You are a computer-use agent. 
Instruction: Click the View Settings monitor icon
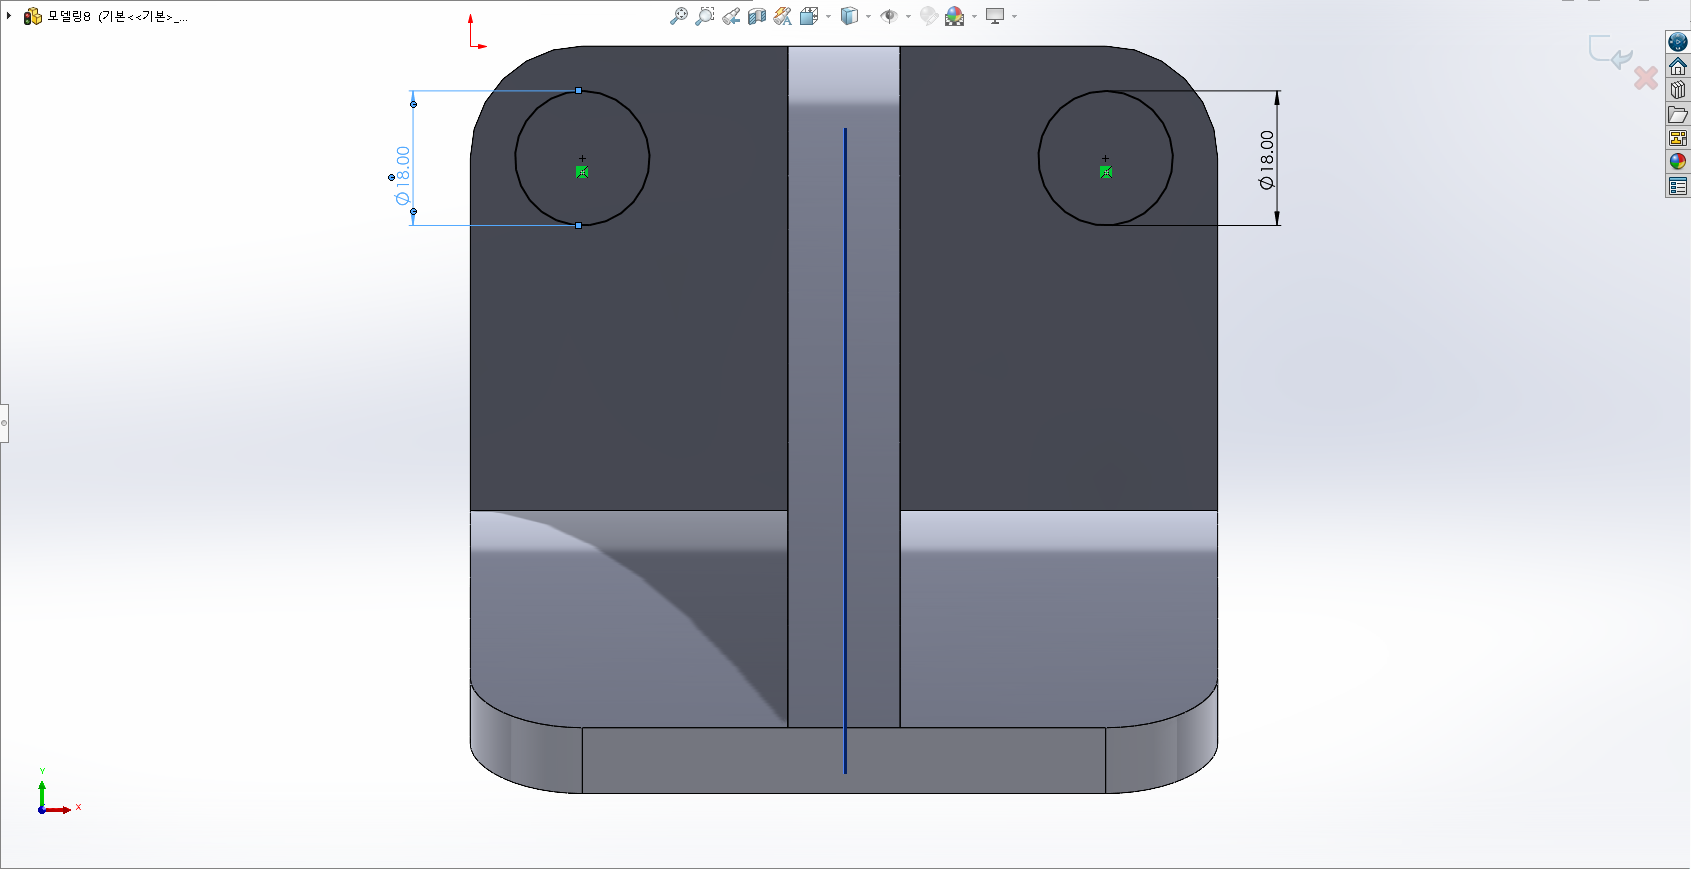point(995,16)
